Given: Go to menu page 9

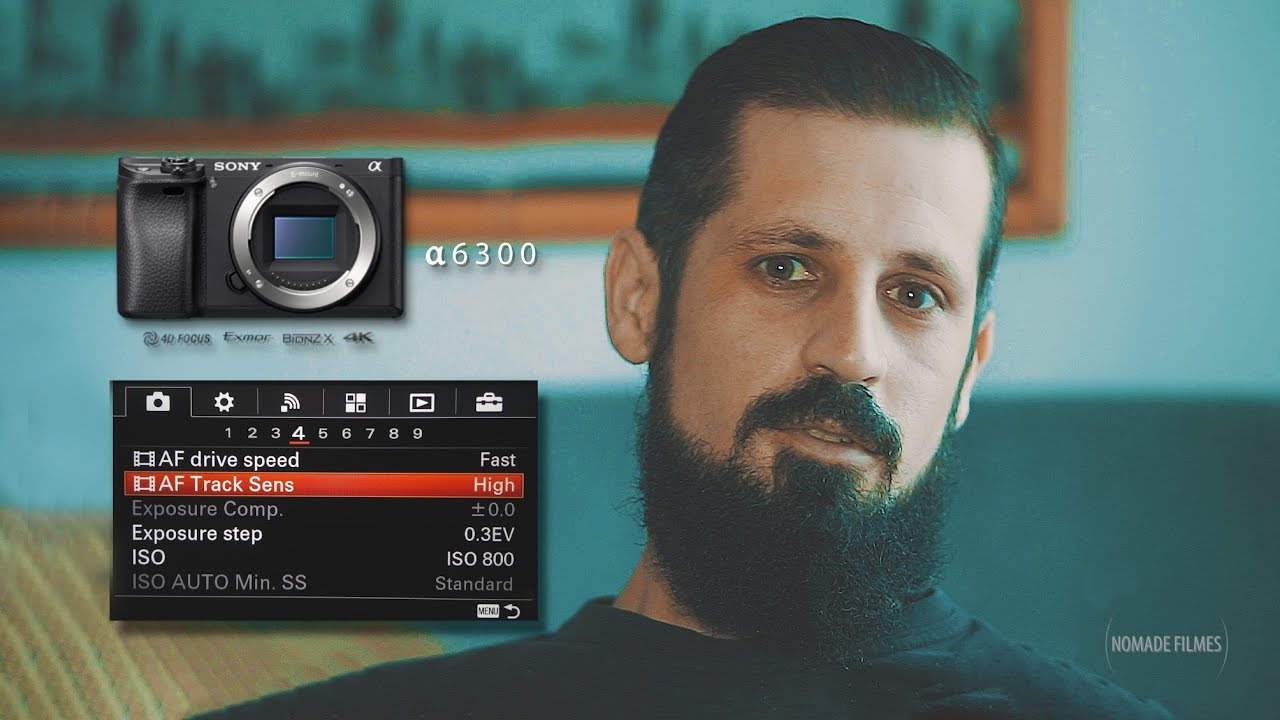Looking at the screenshot, I should [417, 433].
